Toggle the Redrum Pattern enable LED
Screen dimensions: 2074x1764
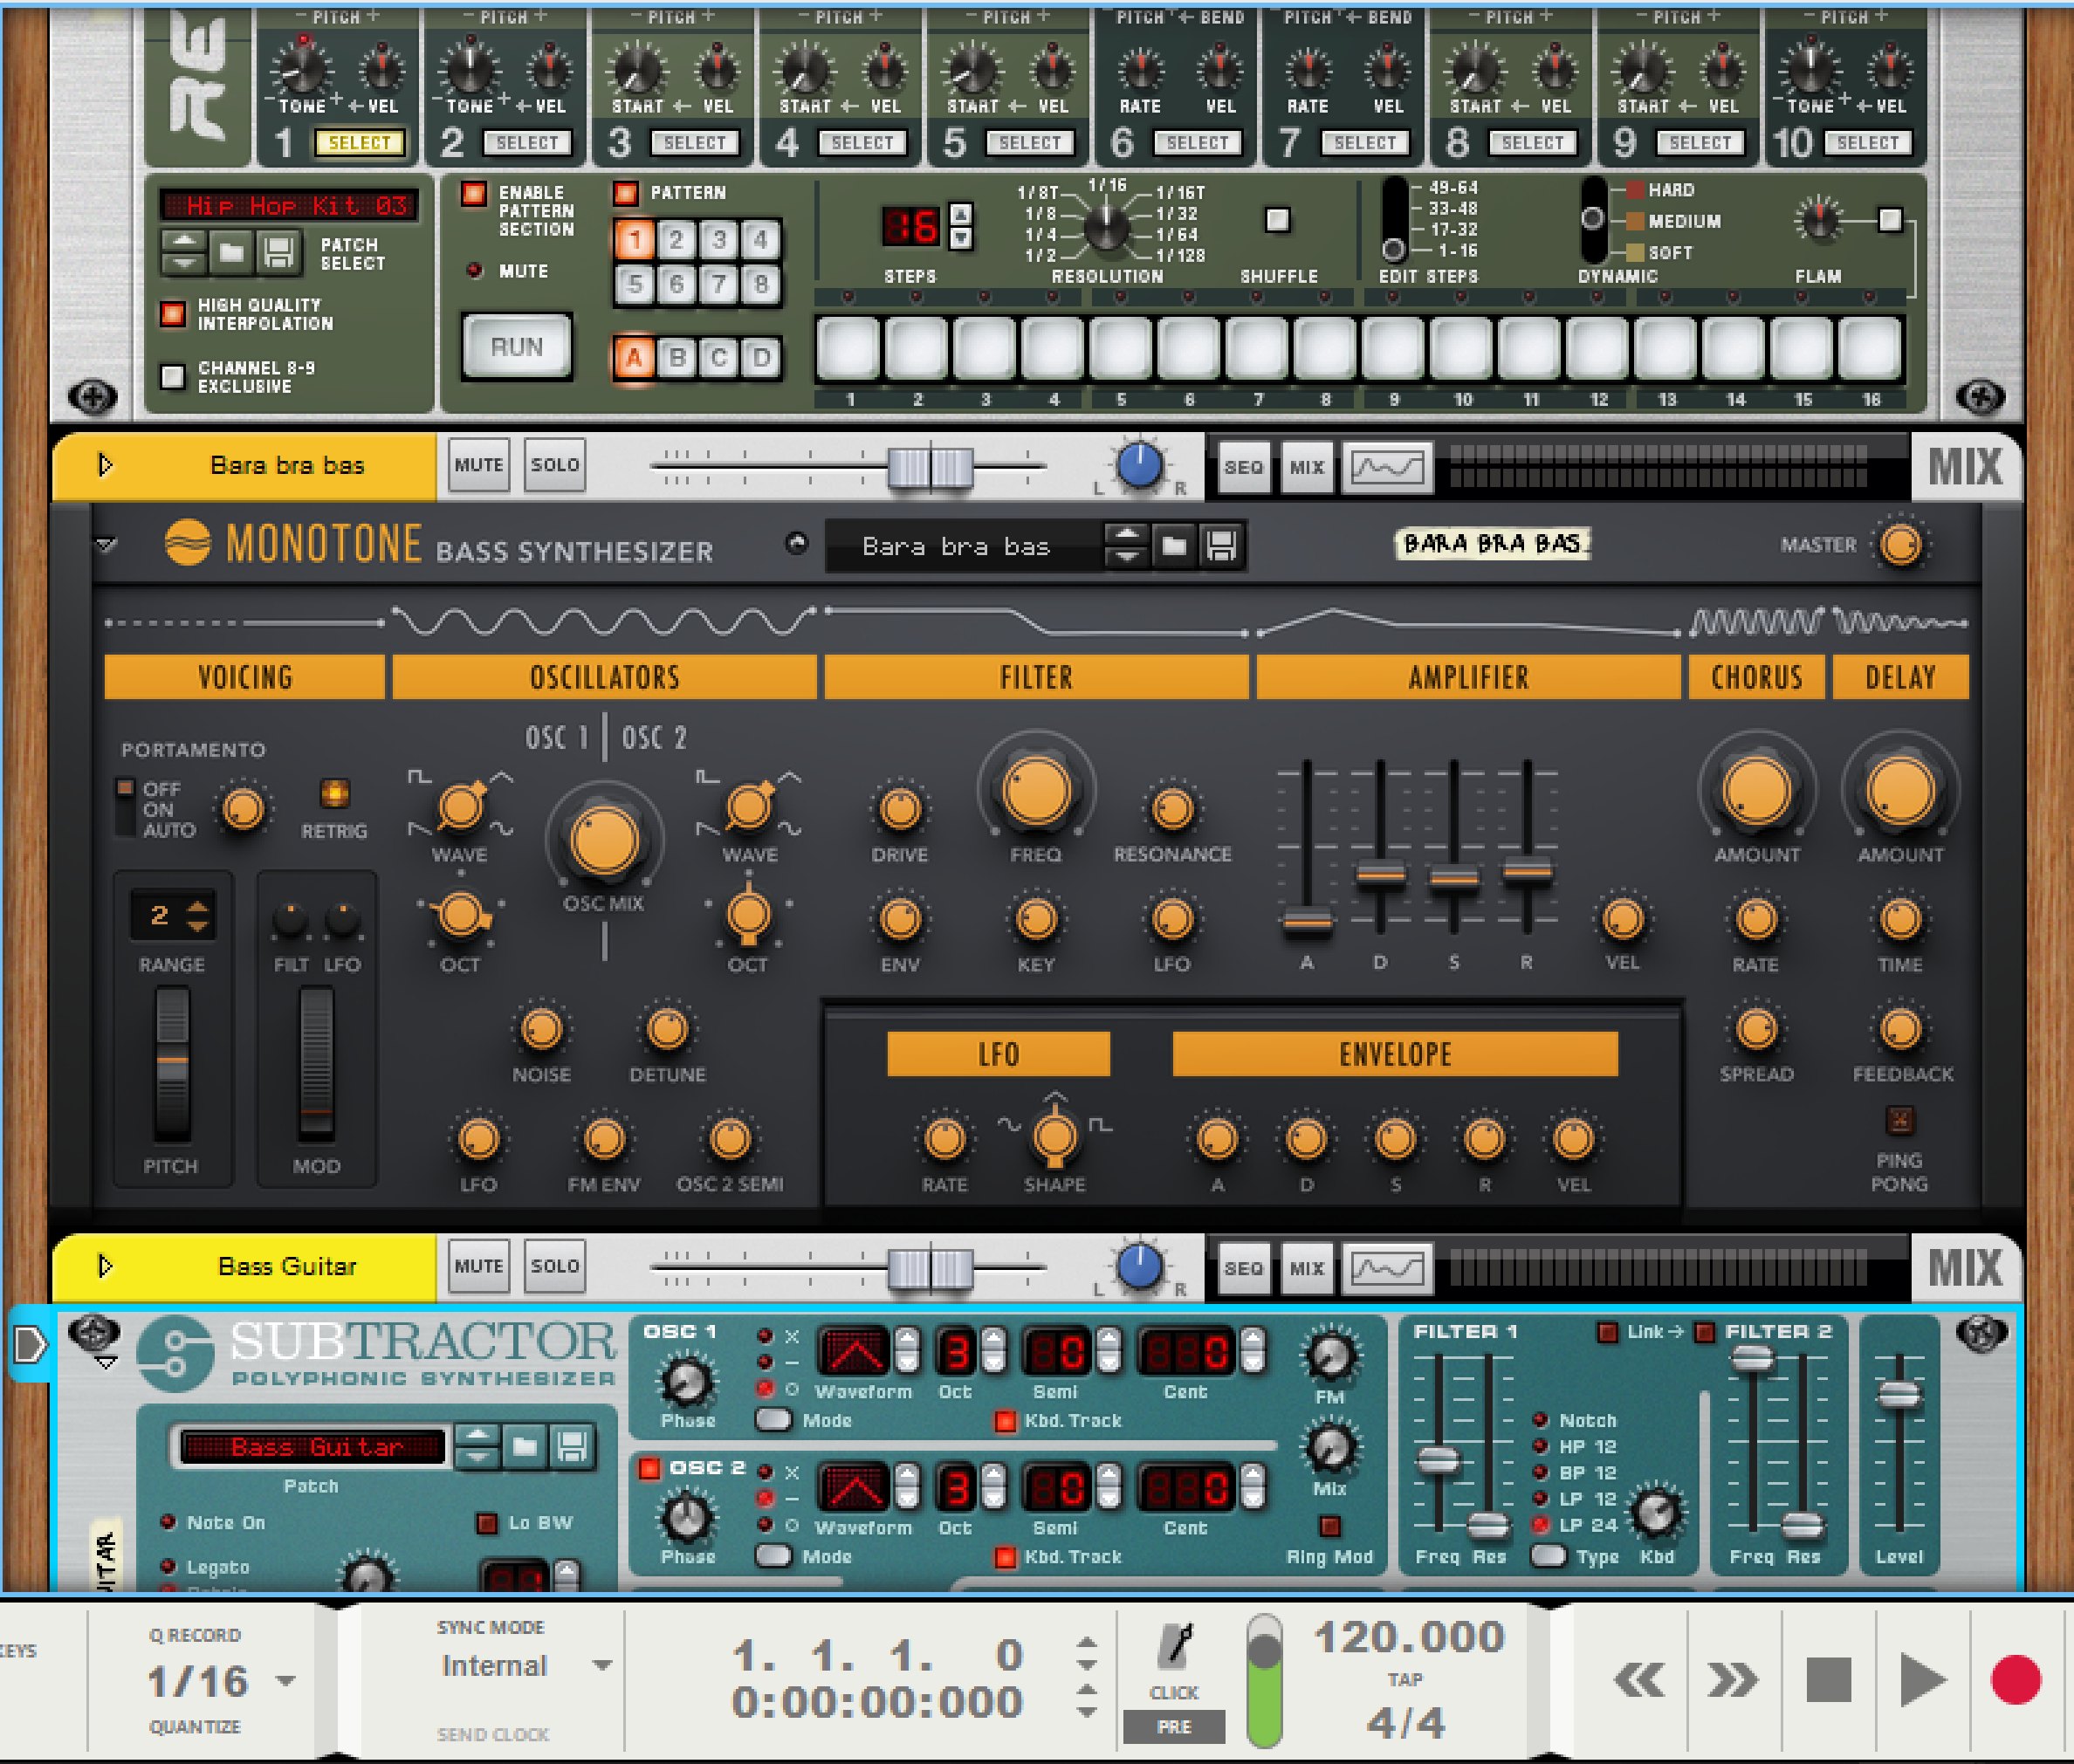pos(625,192)
